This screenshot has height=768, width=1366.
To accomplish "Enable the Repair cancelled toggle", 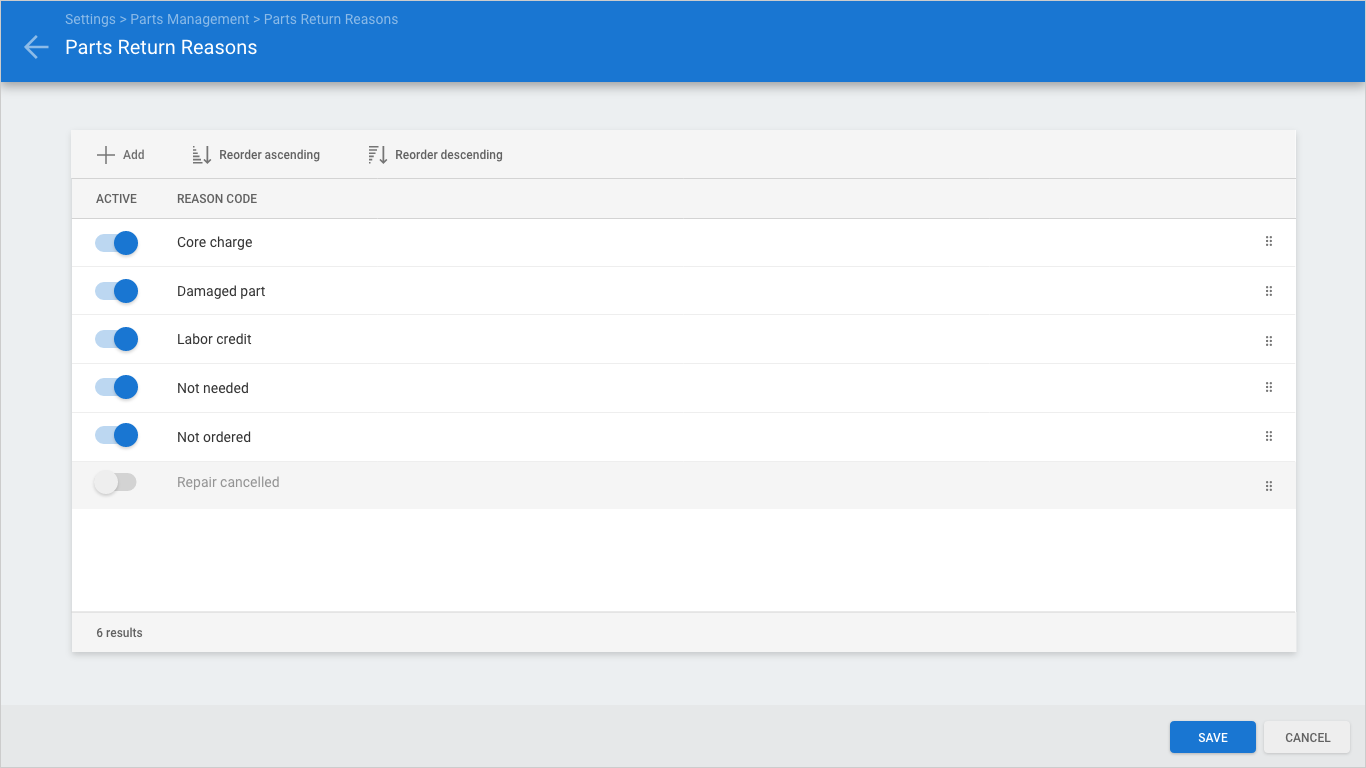I will 116,483.
